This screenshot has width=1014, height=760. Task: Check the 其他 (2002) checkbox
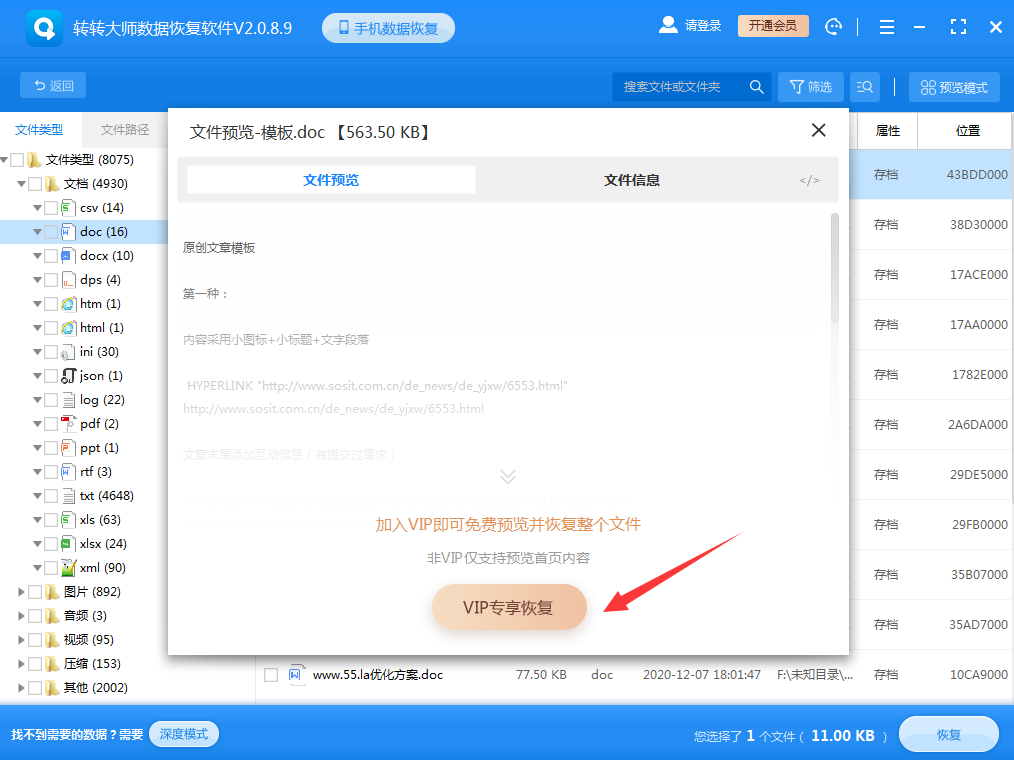point(35,687)
